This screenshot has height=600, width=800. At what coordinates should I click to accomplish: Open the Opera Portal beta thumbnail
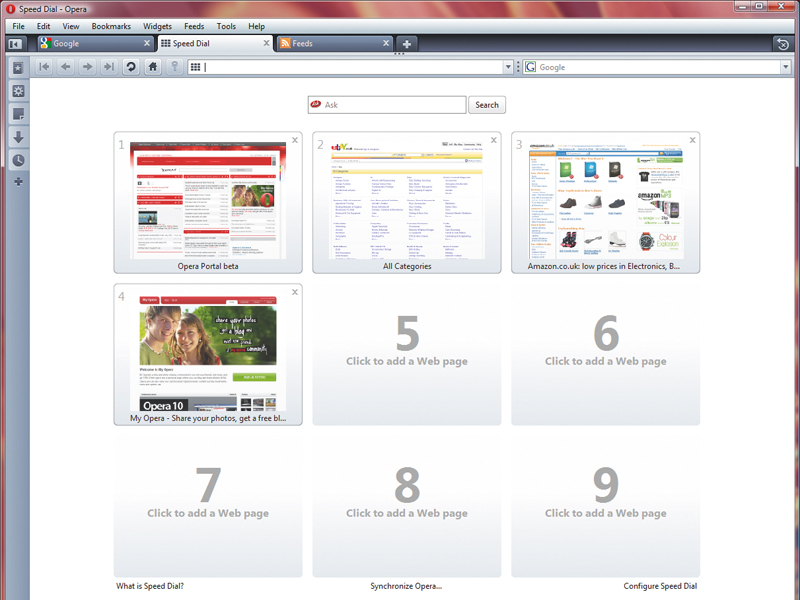[208, 203]
